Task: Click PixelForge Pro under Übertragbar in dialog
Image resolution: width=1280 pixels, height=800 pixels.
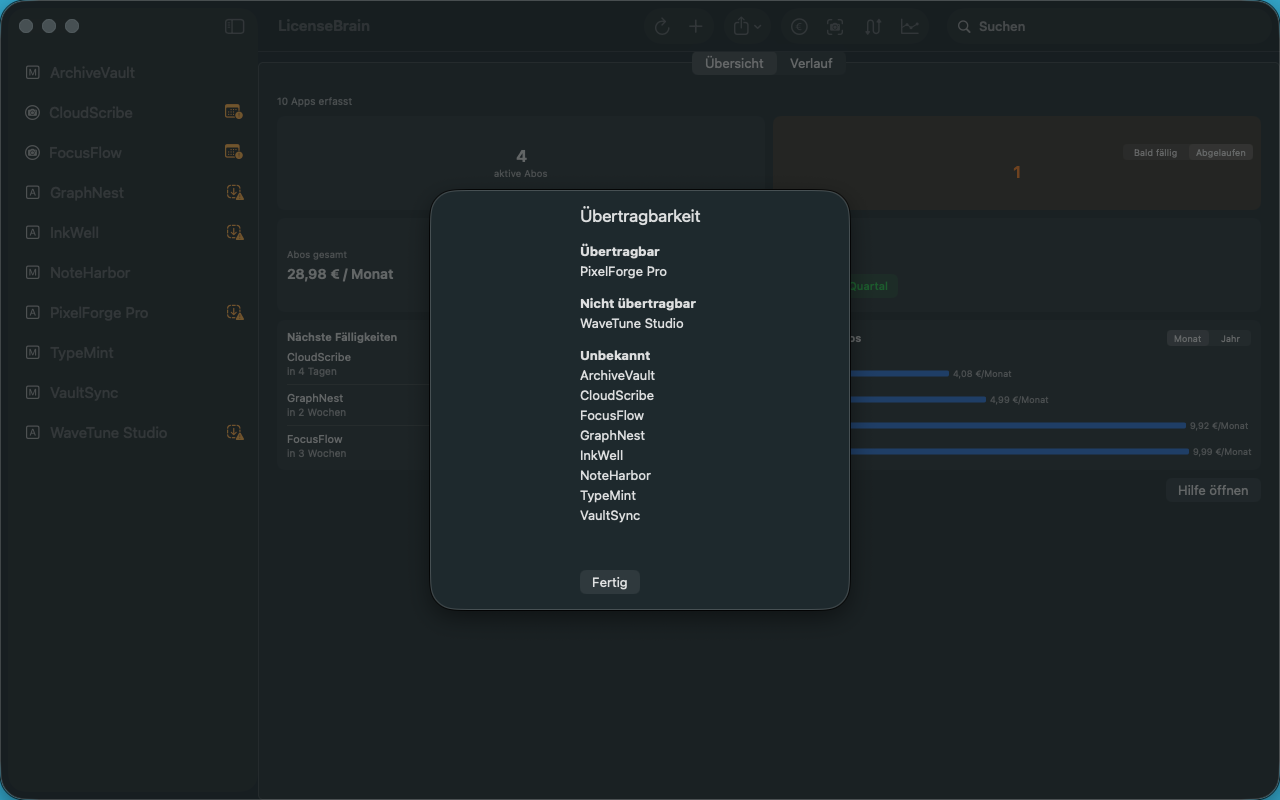Action: tap(623, 271)
